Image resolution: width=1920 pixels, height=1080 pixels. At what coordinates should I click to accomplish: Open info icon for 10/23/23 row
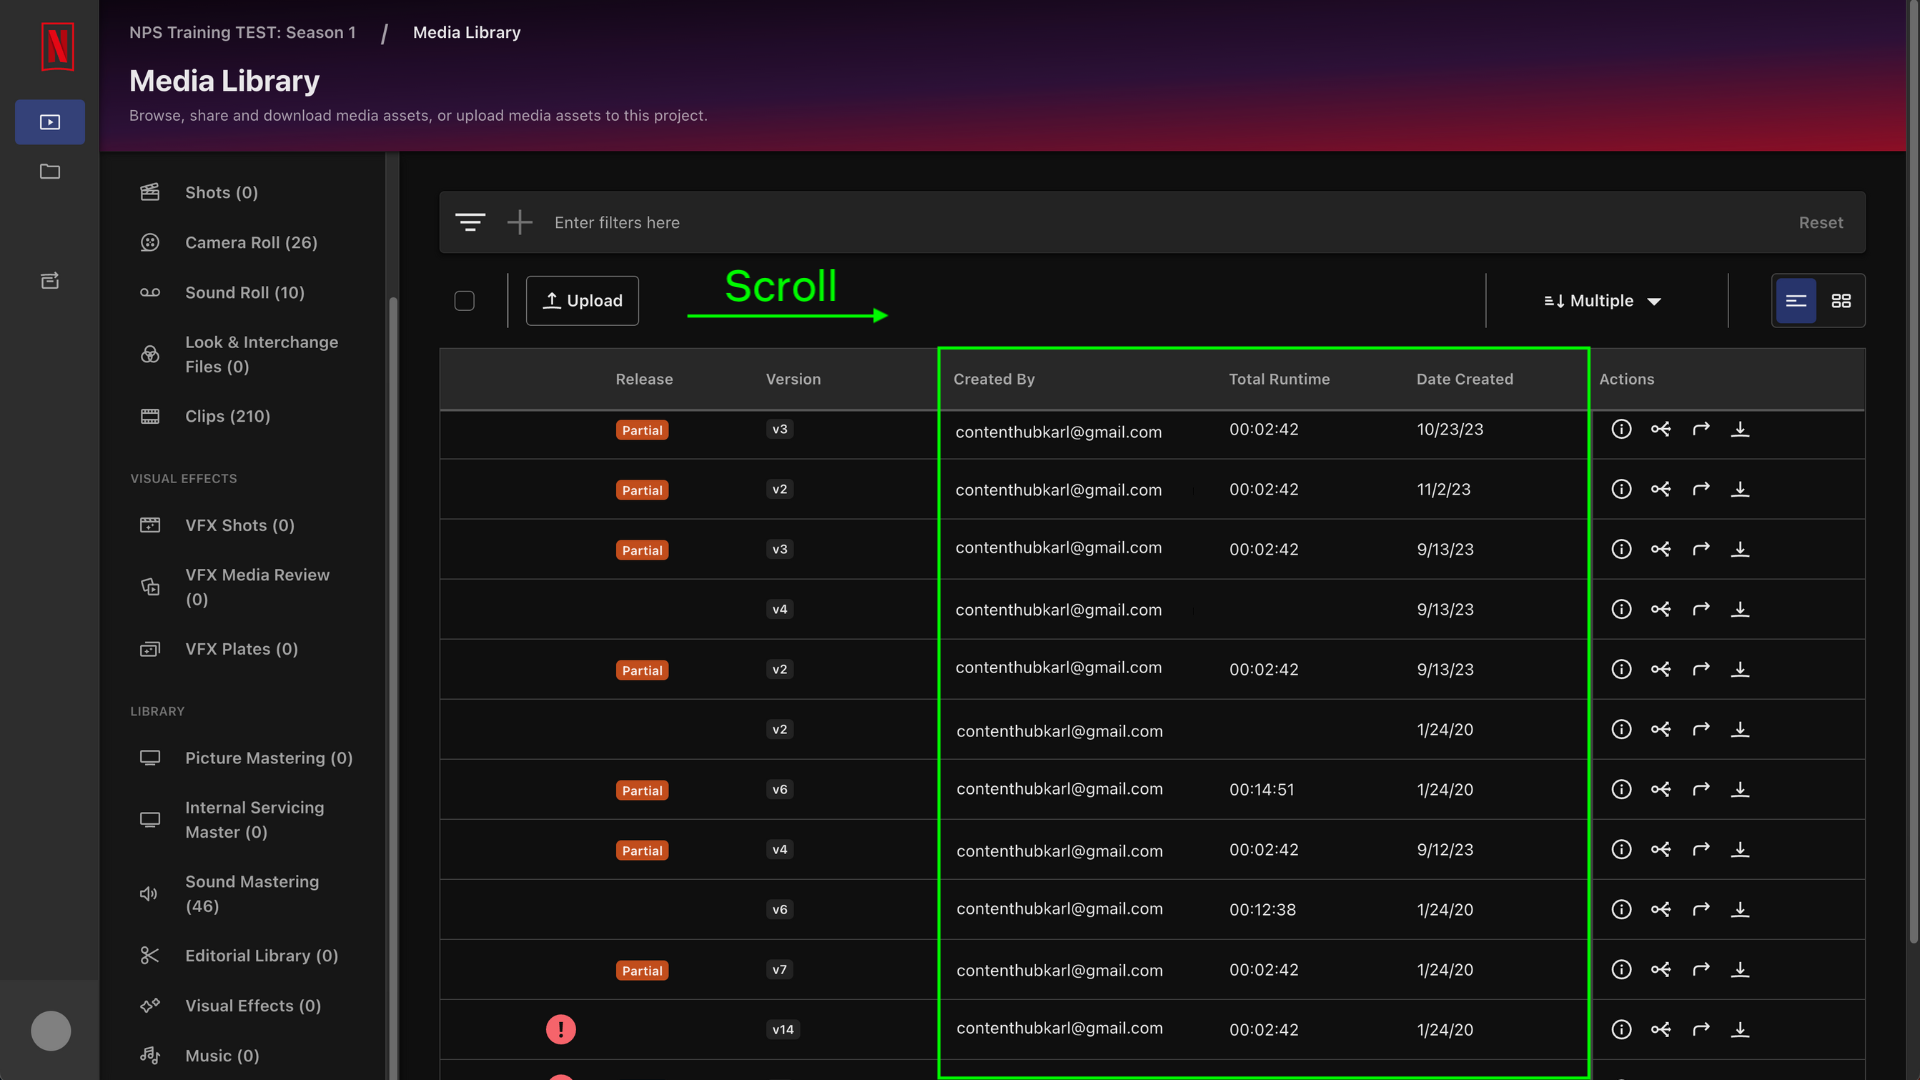pyautogui.click(x=1621, y=429)
